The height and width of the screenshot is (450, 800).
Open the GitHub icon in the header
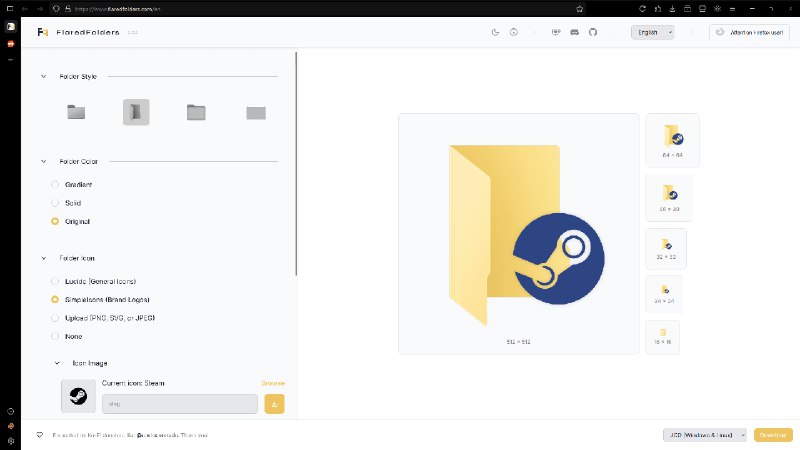point(593,32)
